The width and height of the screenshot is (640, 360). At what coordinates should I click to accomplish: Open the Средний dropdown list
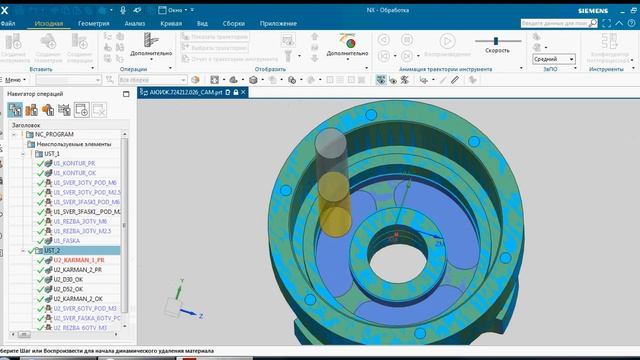point(554,59)
